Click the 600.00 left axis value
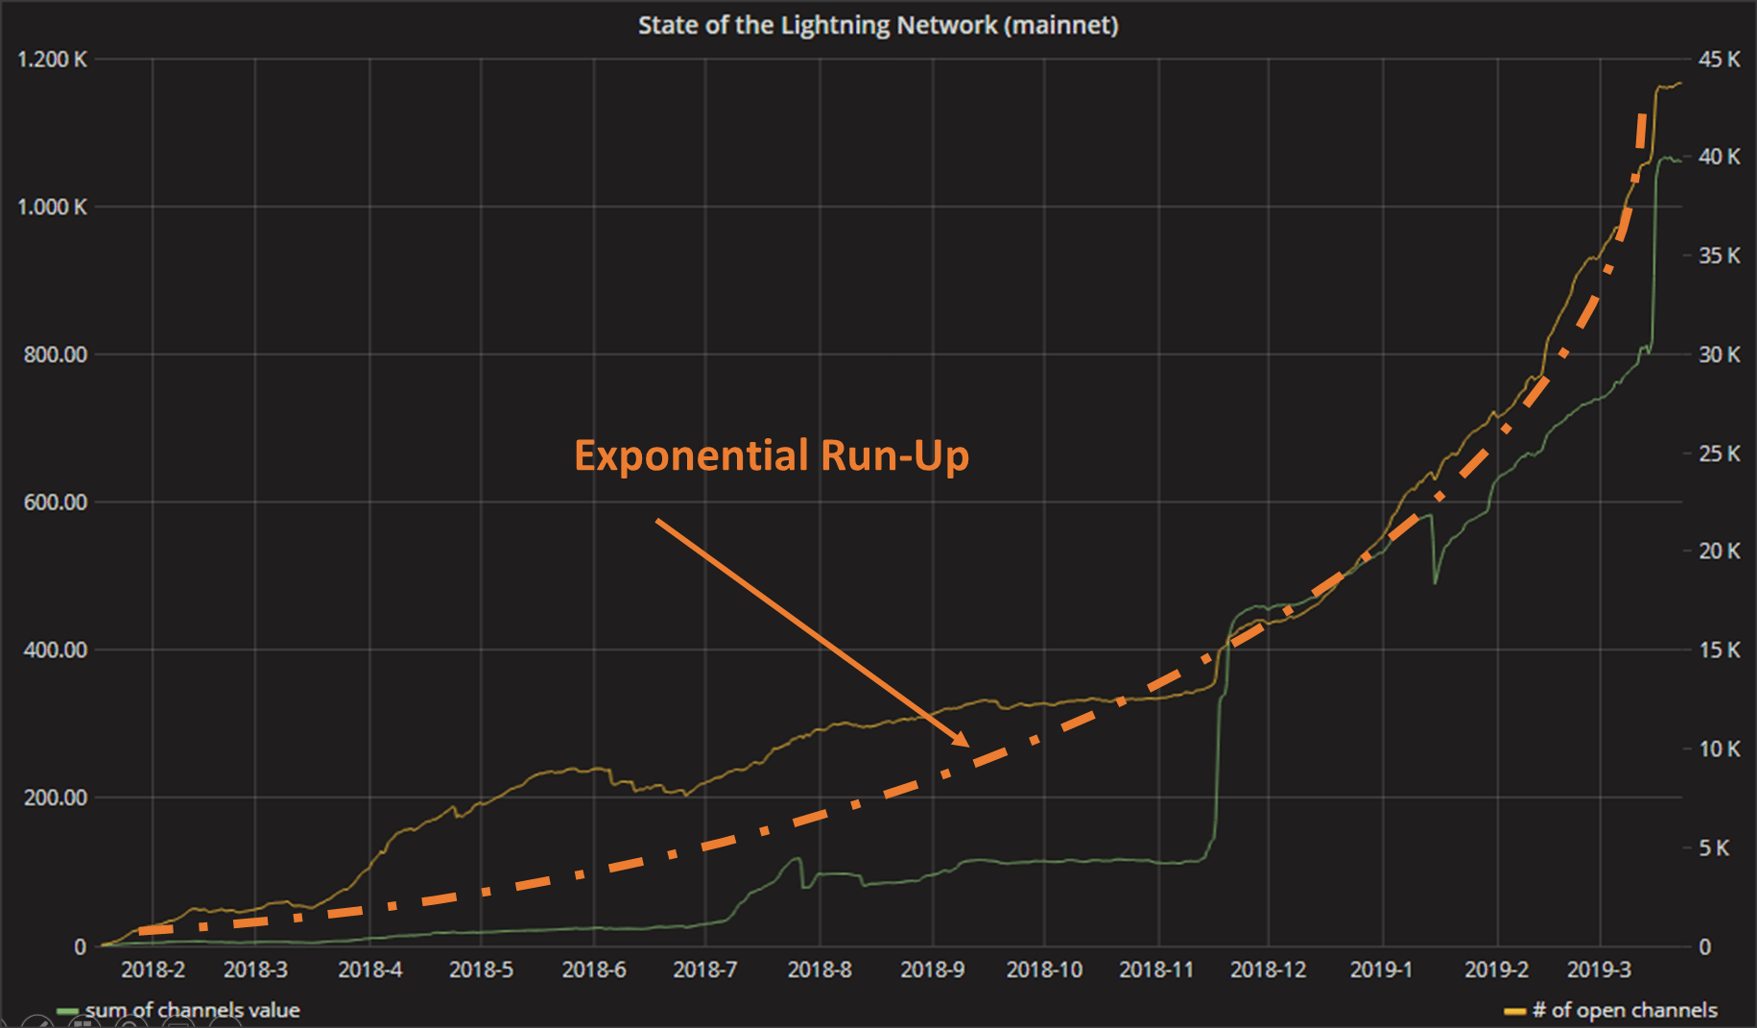 pyautogui.click(x=56, y=502)
